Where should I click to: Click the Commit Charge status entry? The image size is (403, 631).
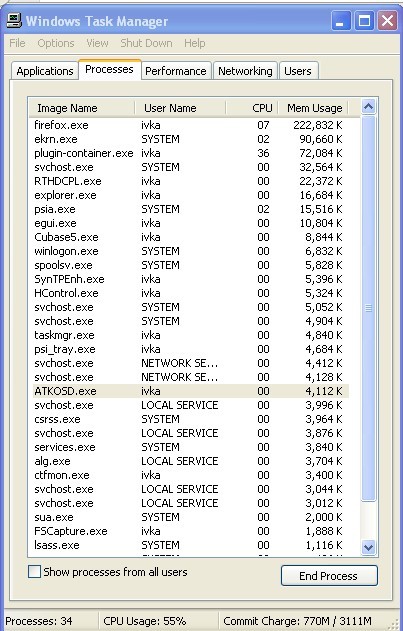(297, 621)
